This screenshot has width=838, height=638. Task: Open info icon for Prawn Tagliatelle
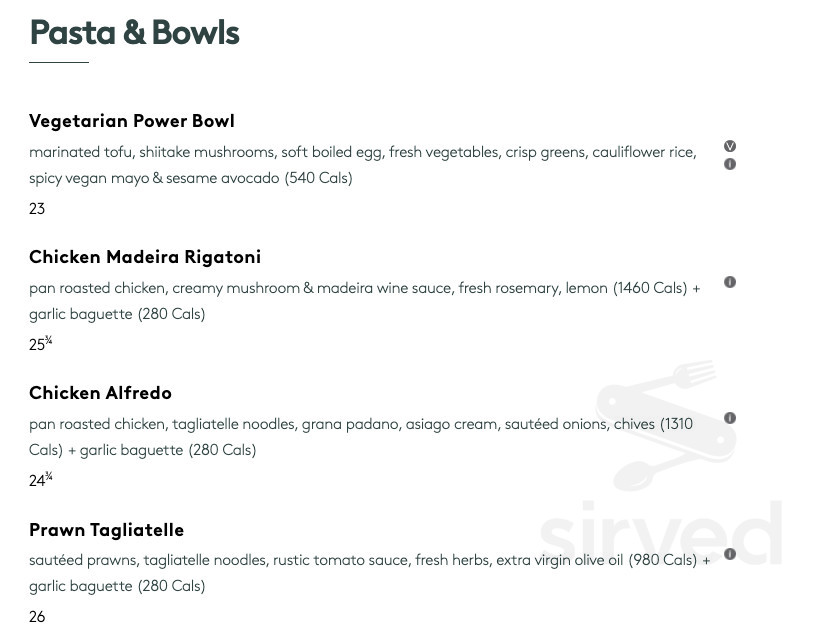click(x=730, y=554)
